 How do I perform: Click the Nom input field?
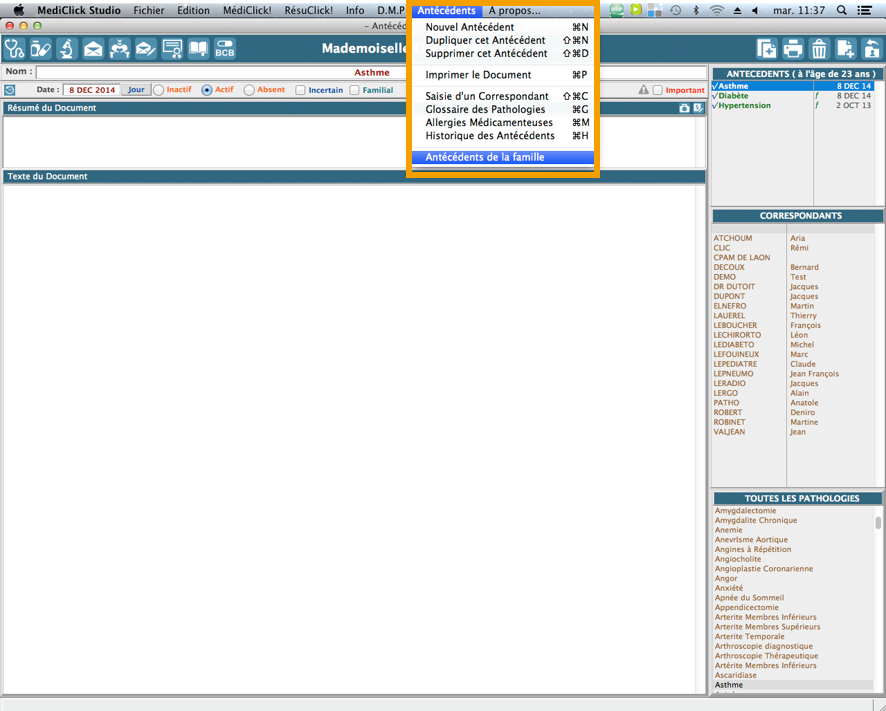pyautogui.click(x=370, y=72)
